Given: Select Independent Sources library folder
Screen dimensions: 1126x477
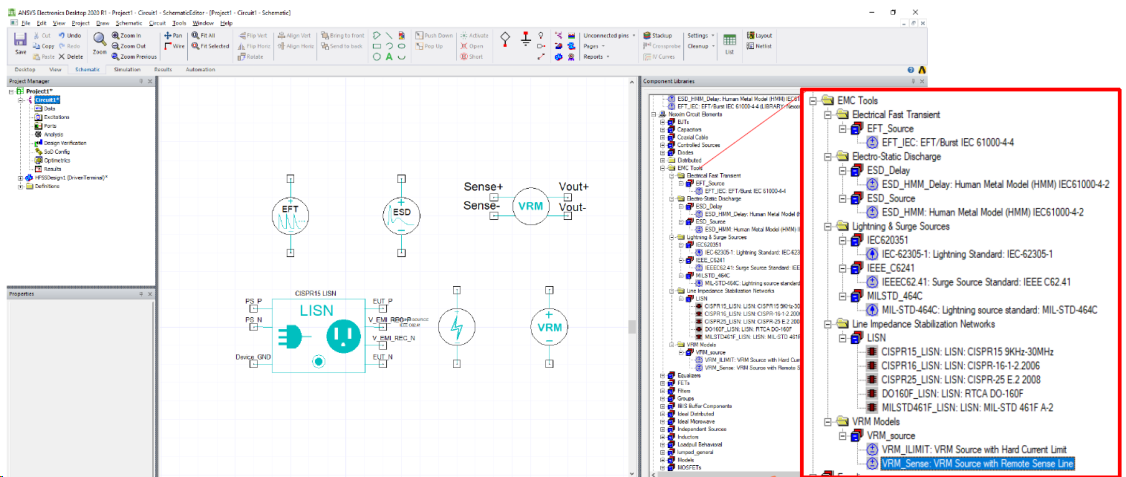Looking at the screenshot, I should pyautogui.click(x=703, y=430).
